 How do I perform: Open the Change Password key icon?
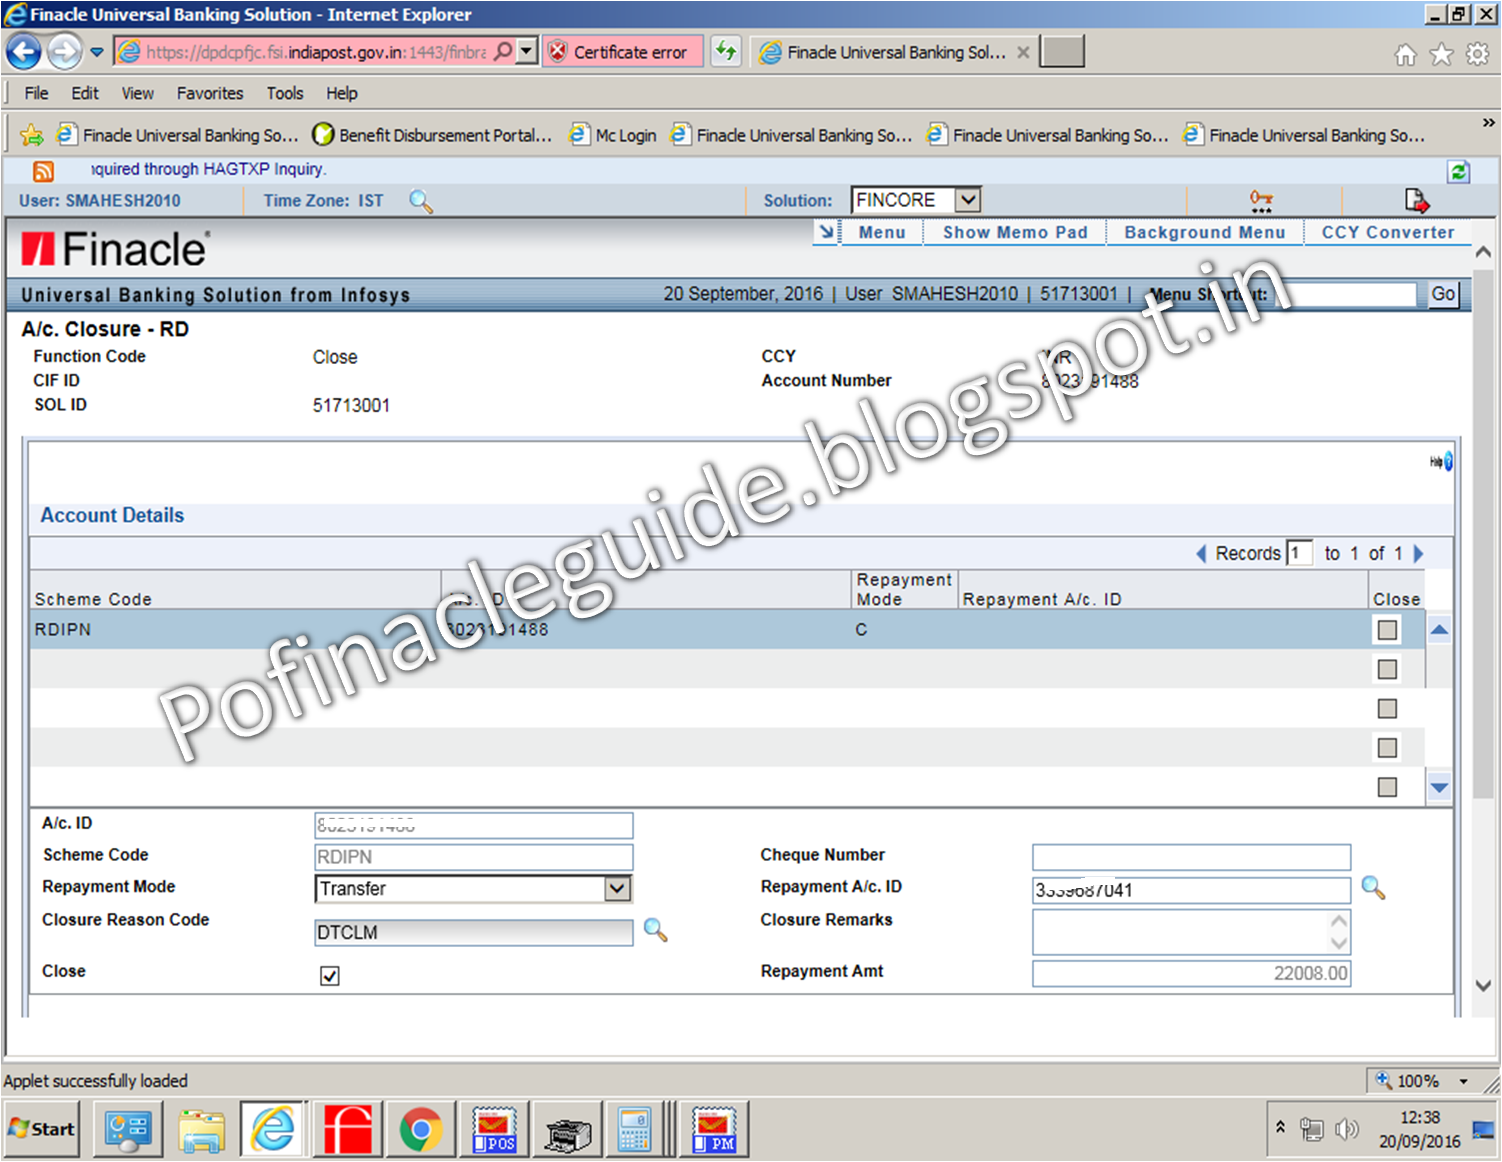click(1261, 200)
